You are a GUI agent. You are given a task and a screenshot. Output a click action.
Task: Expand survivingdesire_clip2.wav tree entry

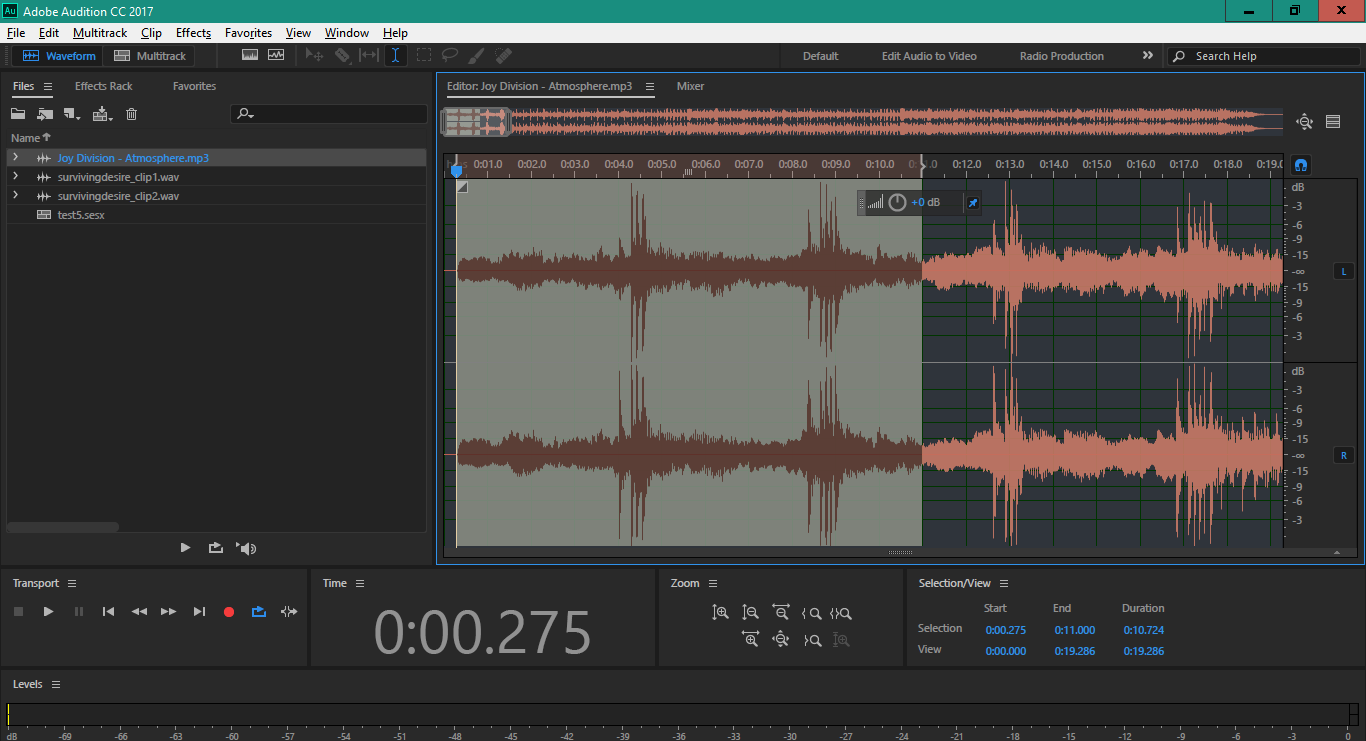(15, 196)
